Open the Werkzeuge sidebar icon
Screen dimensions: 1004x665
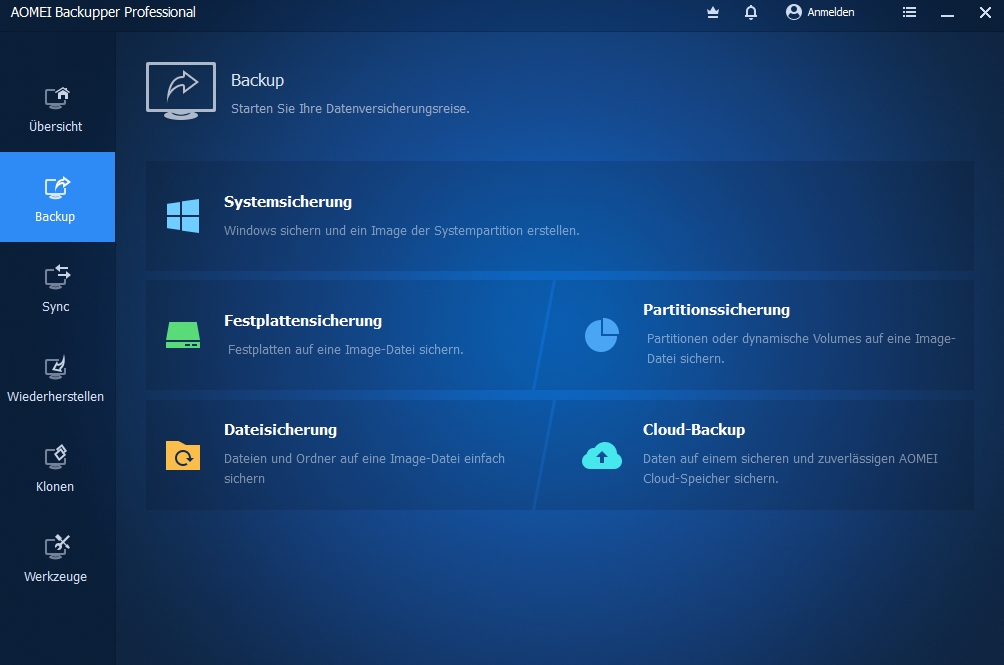click(57, 547)
